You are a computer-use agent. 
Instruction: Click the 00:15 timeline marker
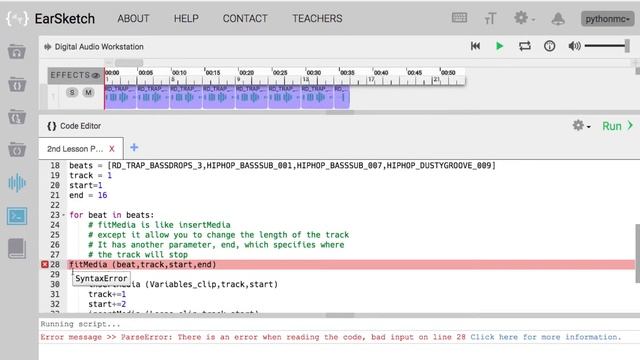pos(213,73)
